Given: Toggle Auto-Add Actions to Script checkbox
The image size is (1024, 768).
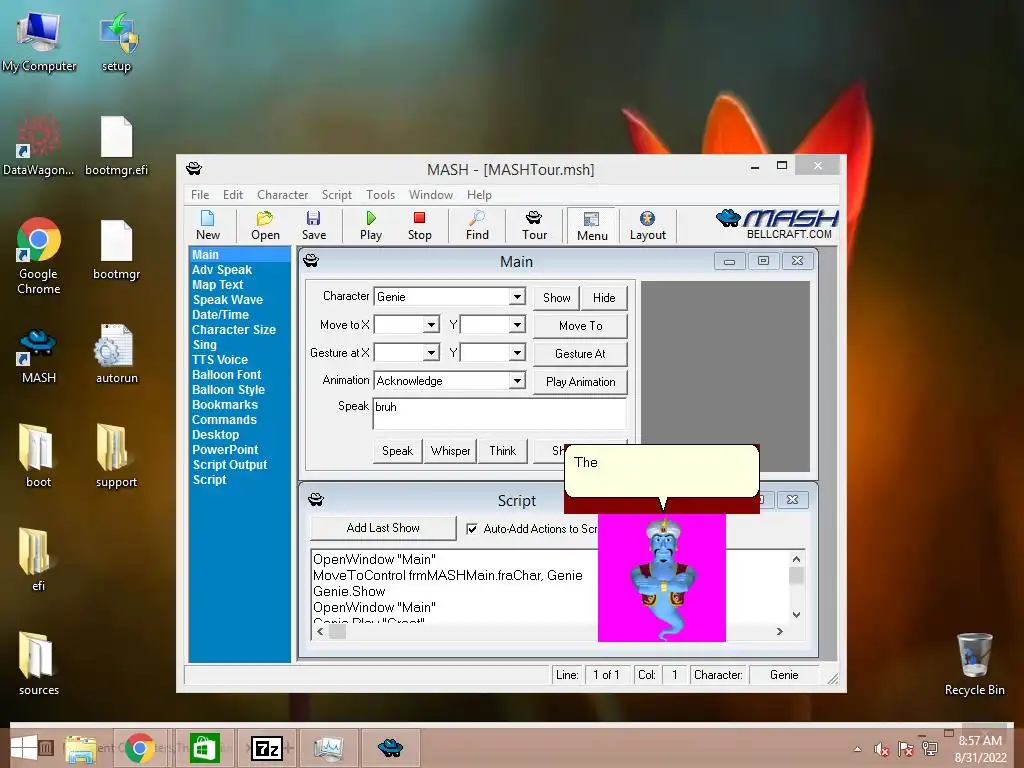Looking at the screenshot, I should [472, 529].
